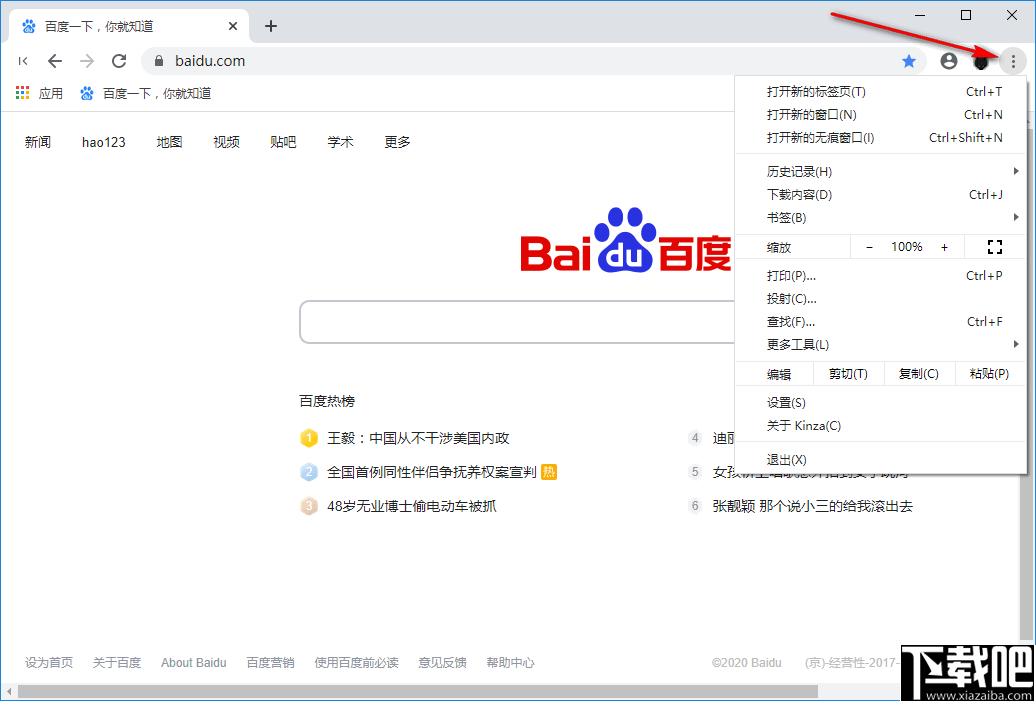Select 打开新的标签页(T) menu item
1036x701 pixels.
pos(881,92)
